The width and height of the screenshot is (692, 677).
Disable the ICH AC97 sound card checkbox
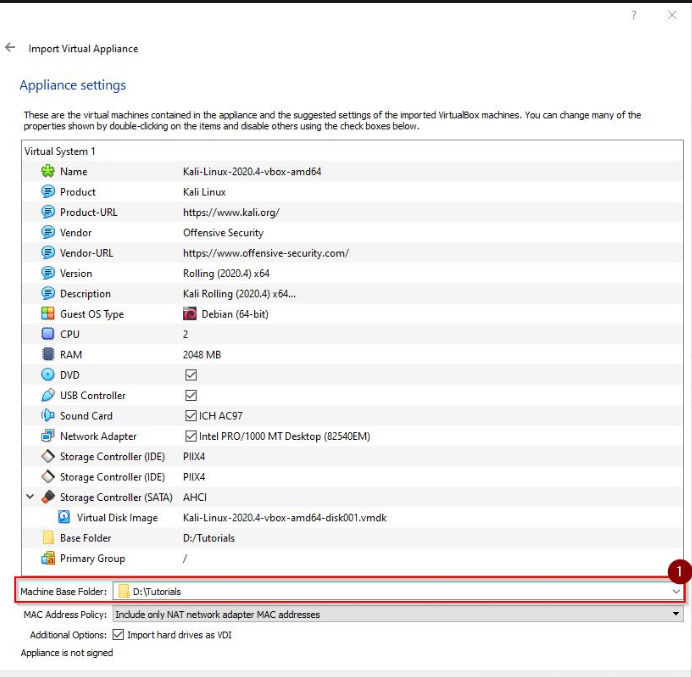pyautogui.click(x=191, y=415)
